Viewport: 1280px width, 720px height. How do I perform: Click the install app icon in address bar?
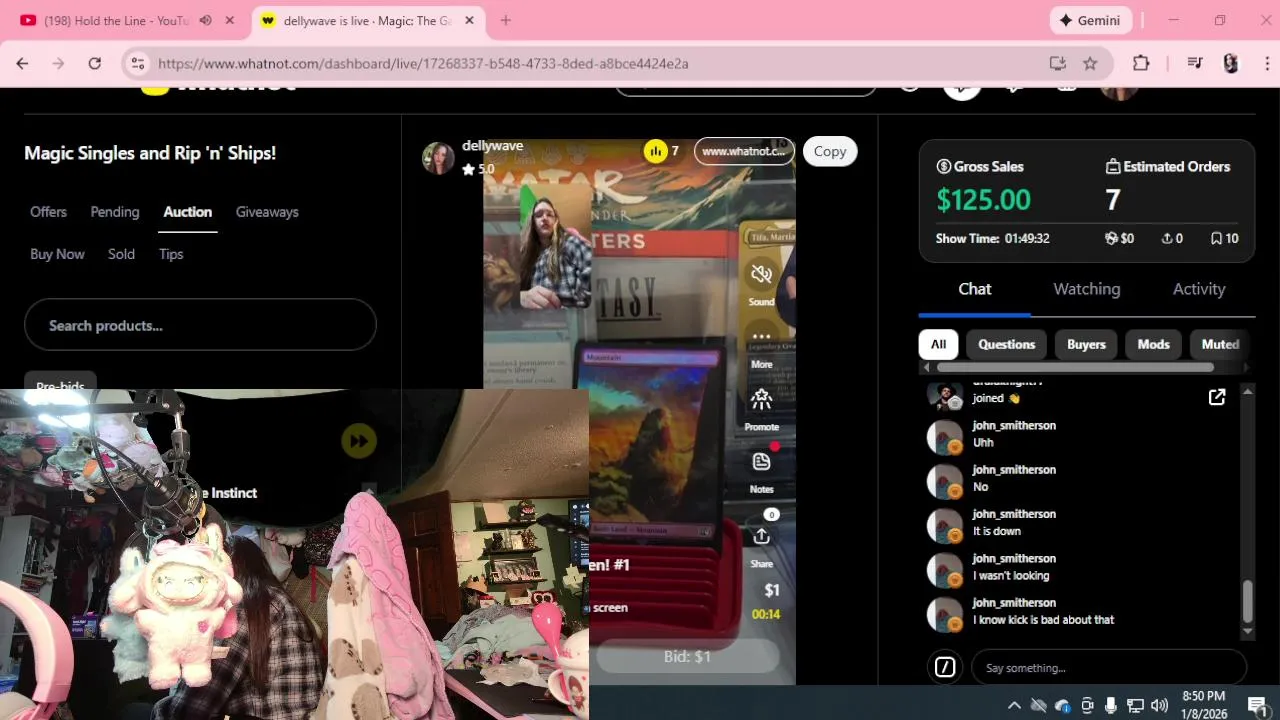1058,63
